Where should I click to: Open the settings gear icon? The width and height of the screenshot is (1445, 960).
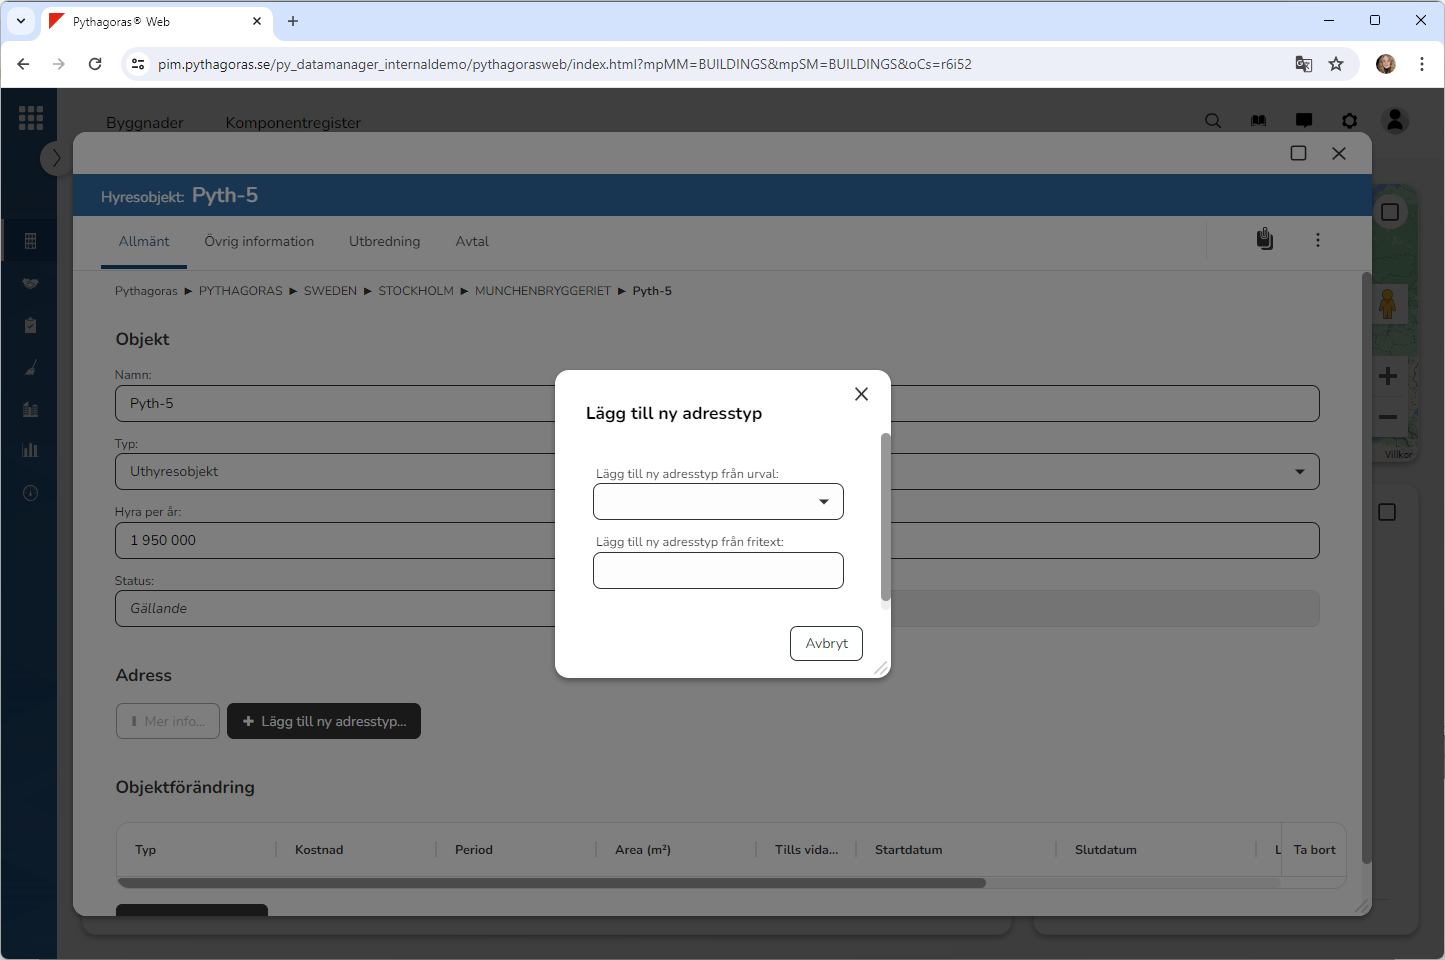click(1350, 121)
